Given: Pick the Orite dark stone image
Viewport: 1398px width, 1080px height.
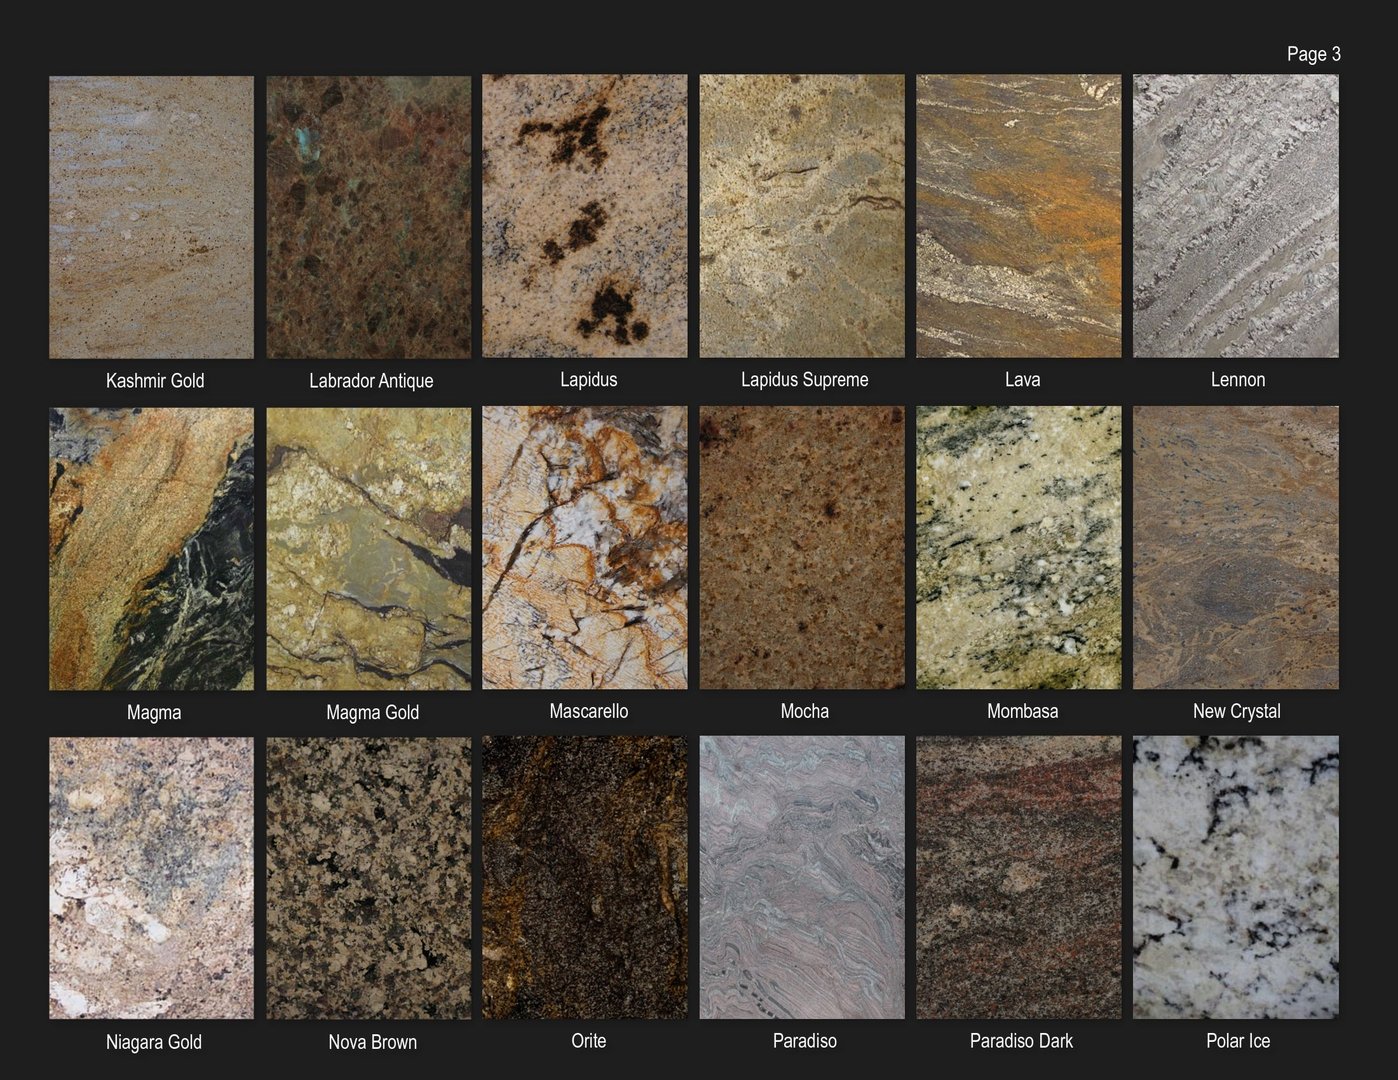Looking at the screenshot, I should click(x=585, y=878).
